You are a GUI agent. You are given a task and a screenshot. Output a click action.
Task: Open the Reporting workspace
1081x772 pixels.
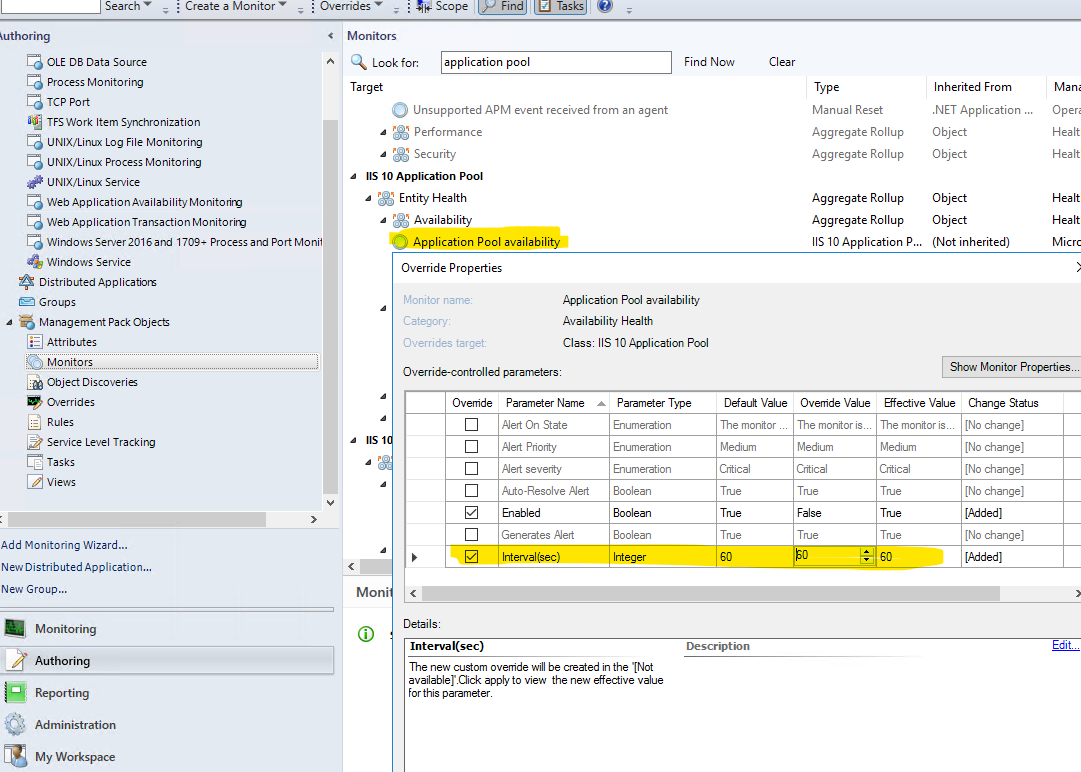click(60, 692)
